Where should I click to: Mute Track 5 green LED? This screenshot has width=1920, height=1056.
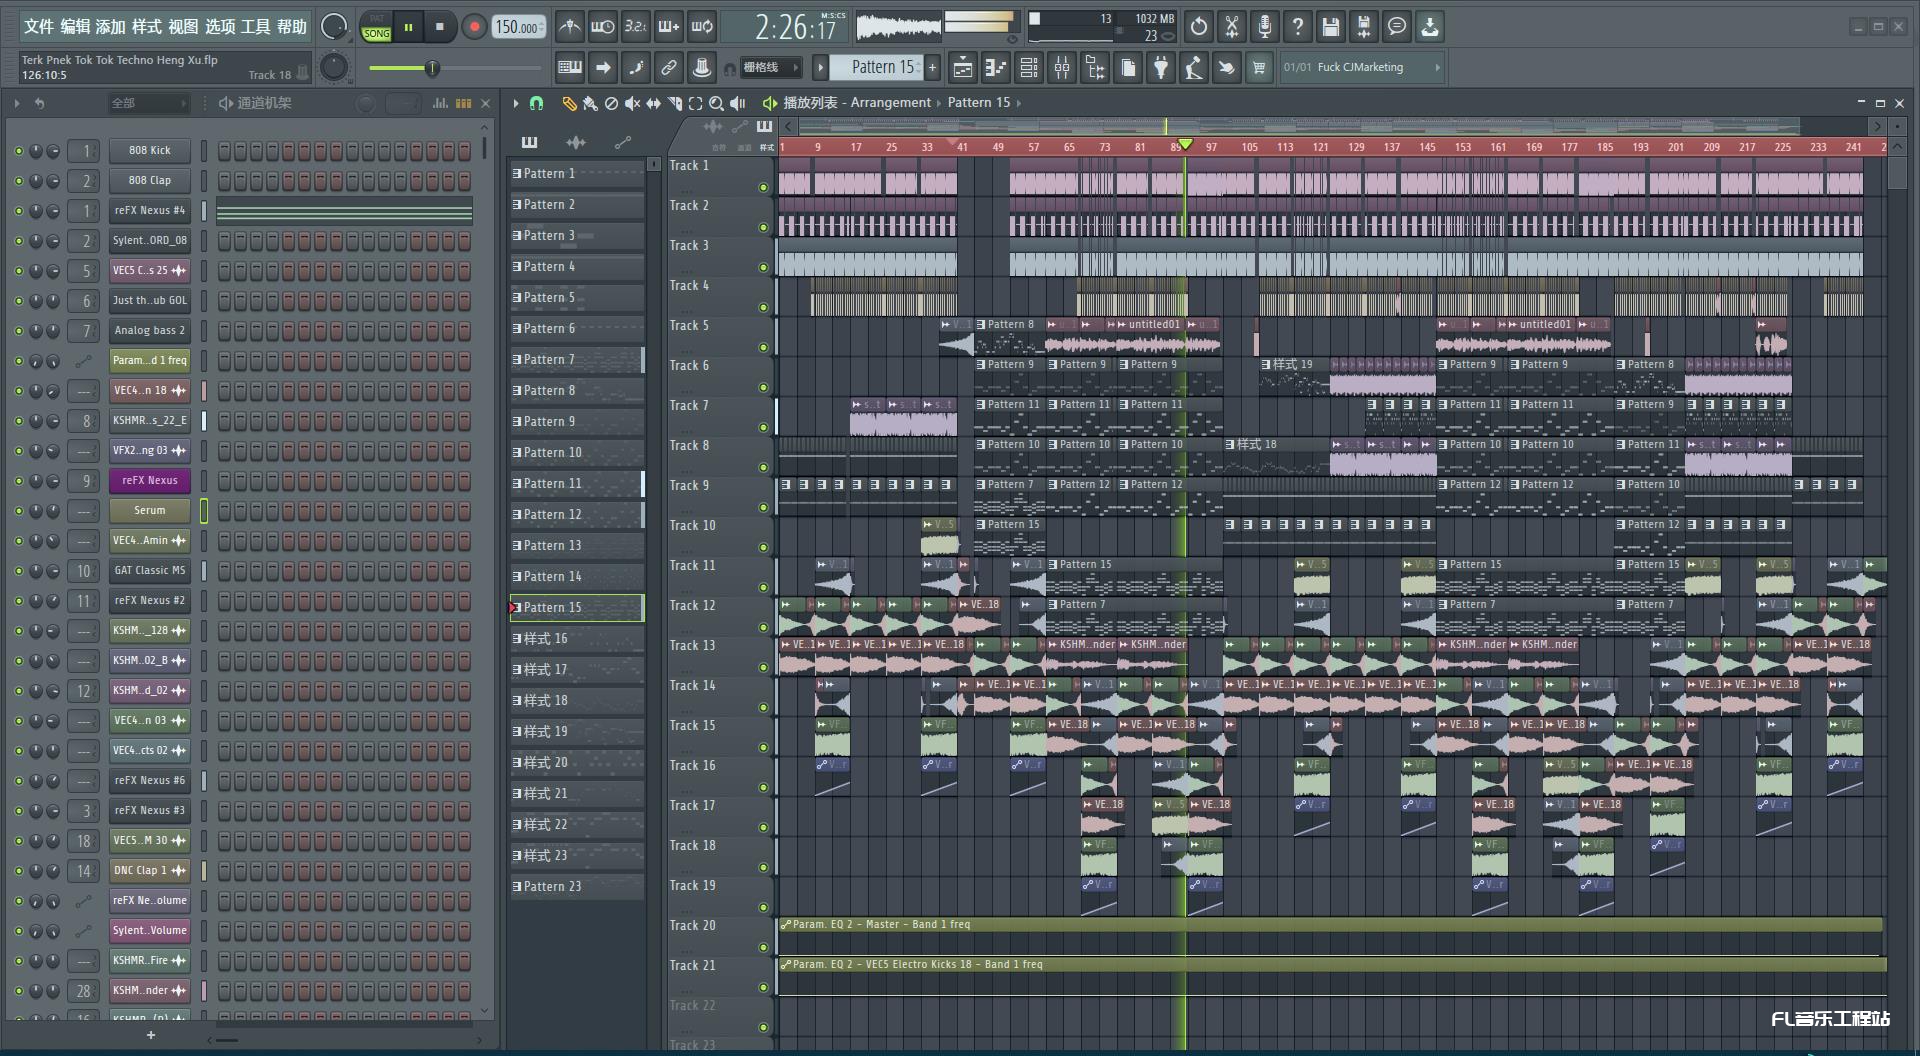(x=763, y=347)
